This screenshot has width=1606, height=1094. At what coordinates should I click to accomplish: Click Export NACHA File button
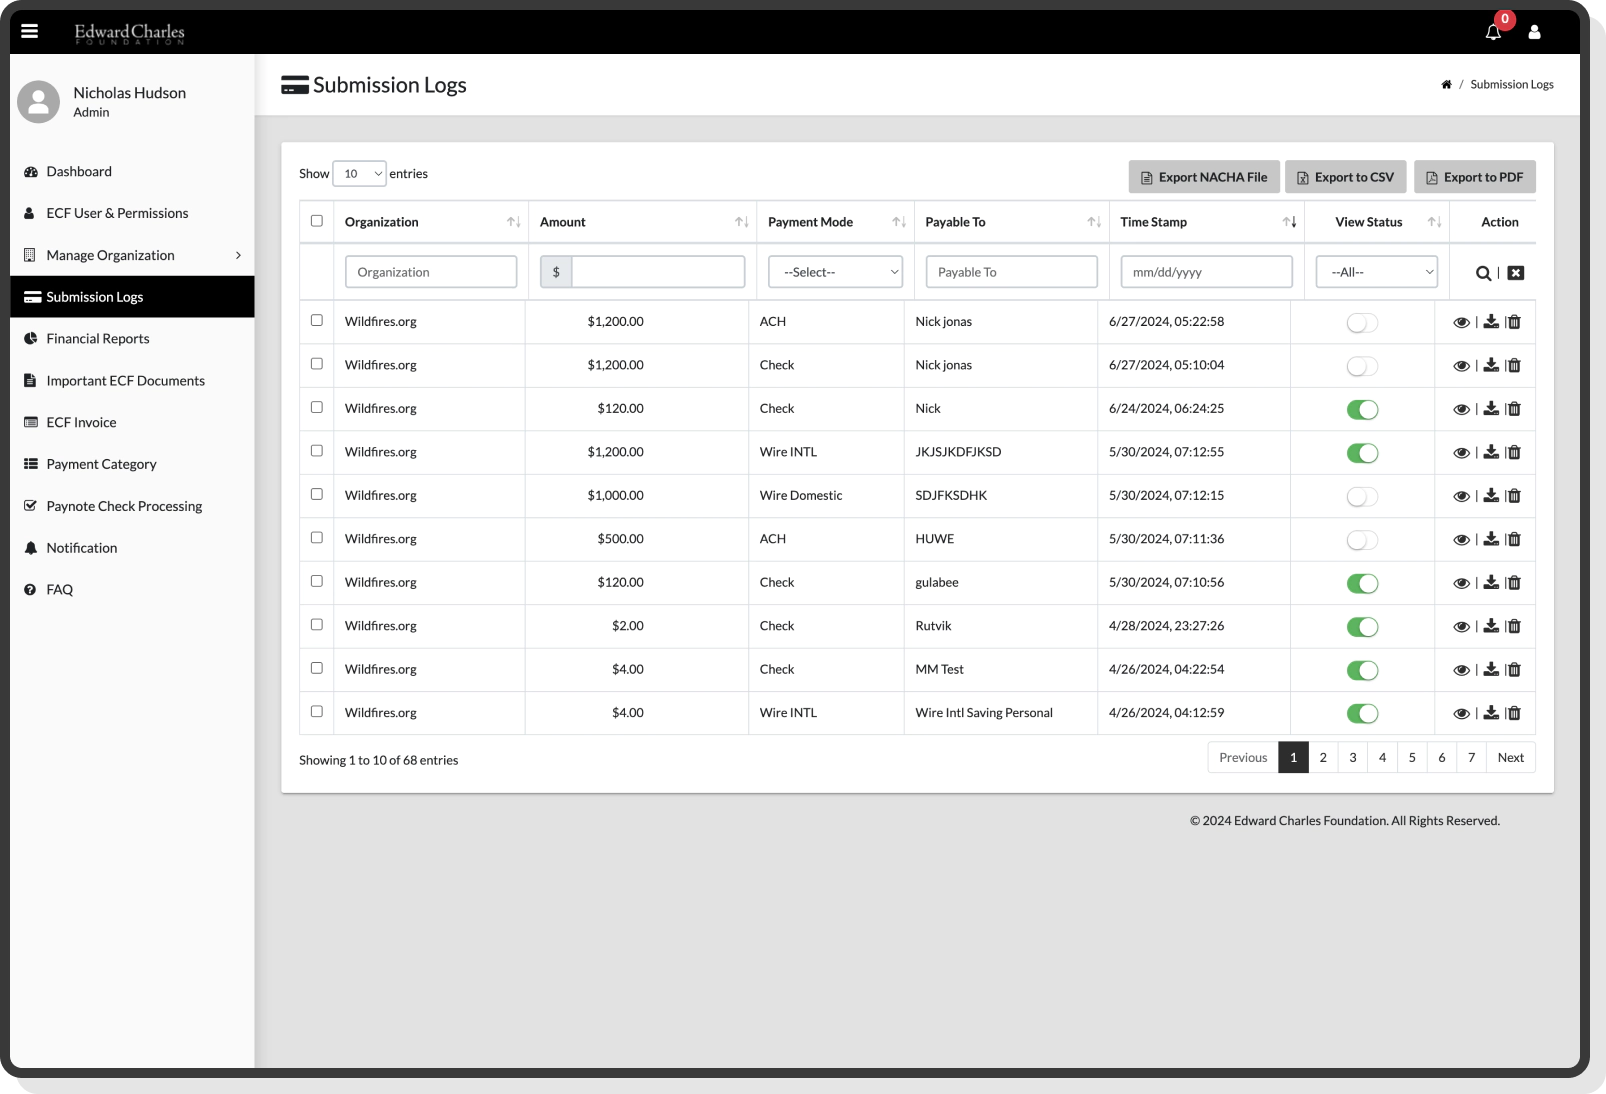point(1203,177)
